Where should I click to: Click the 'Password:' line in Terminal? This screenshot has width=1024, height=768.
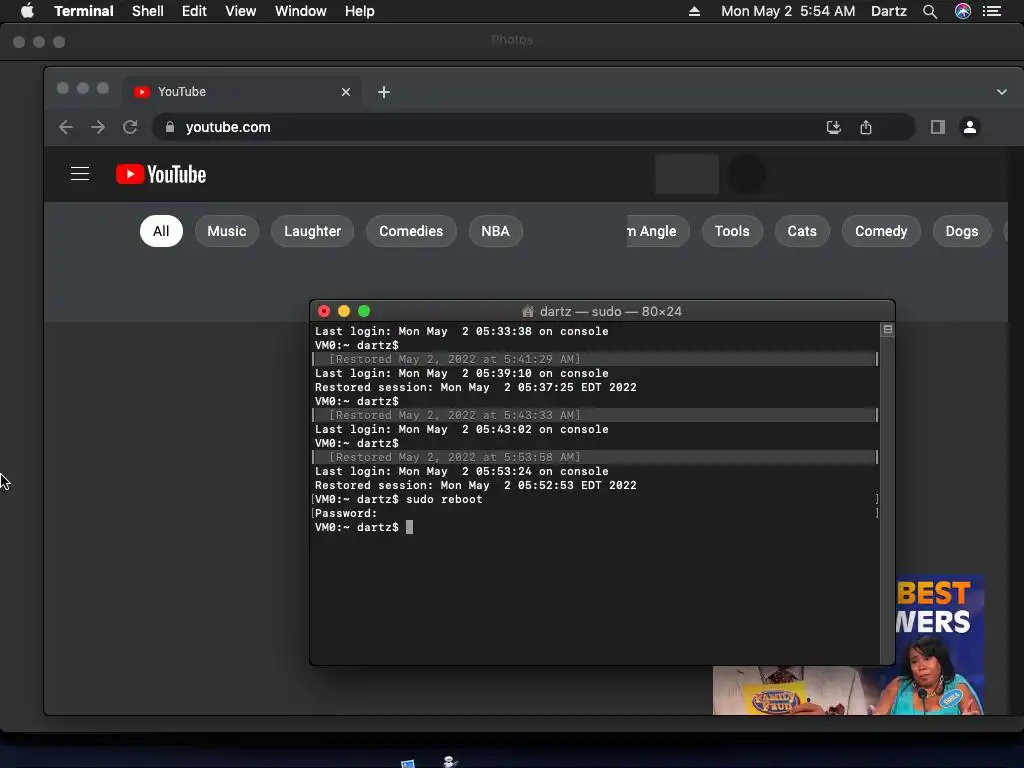346,513
